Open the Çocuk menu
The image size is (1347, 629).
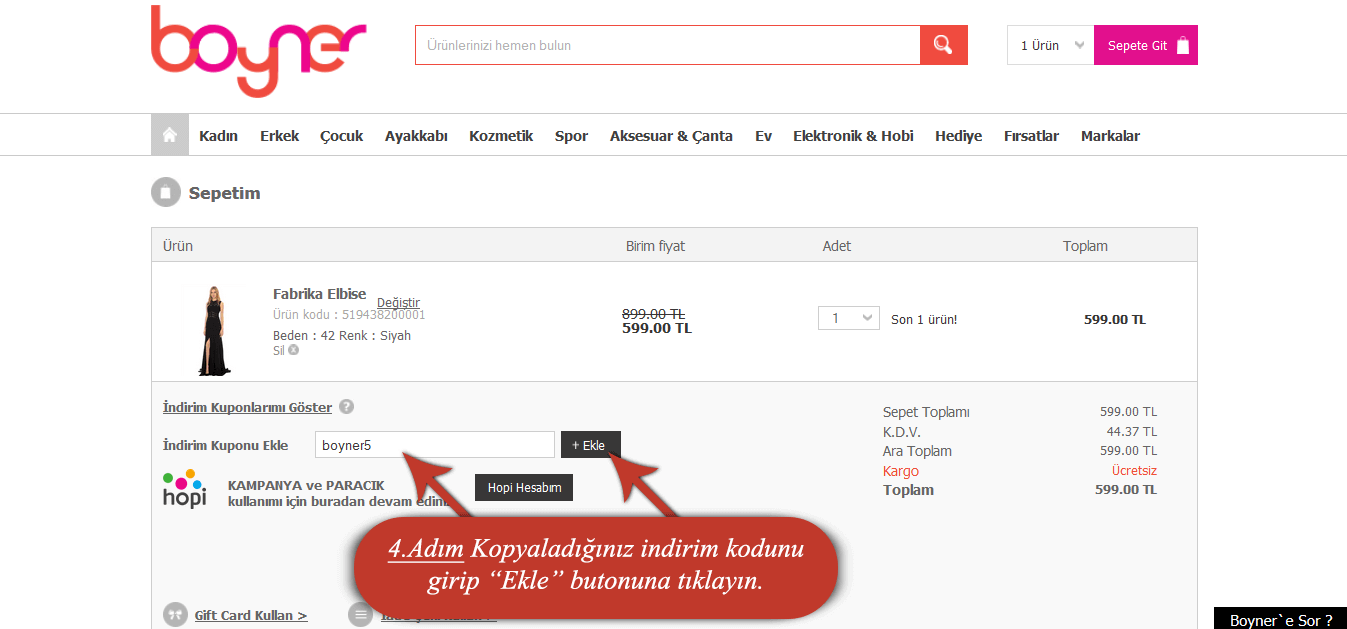[341, 136]
